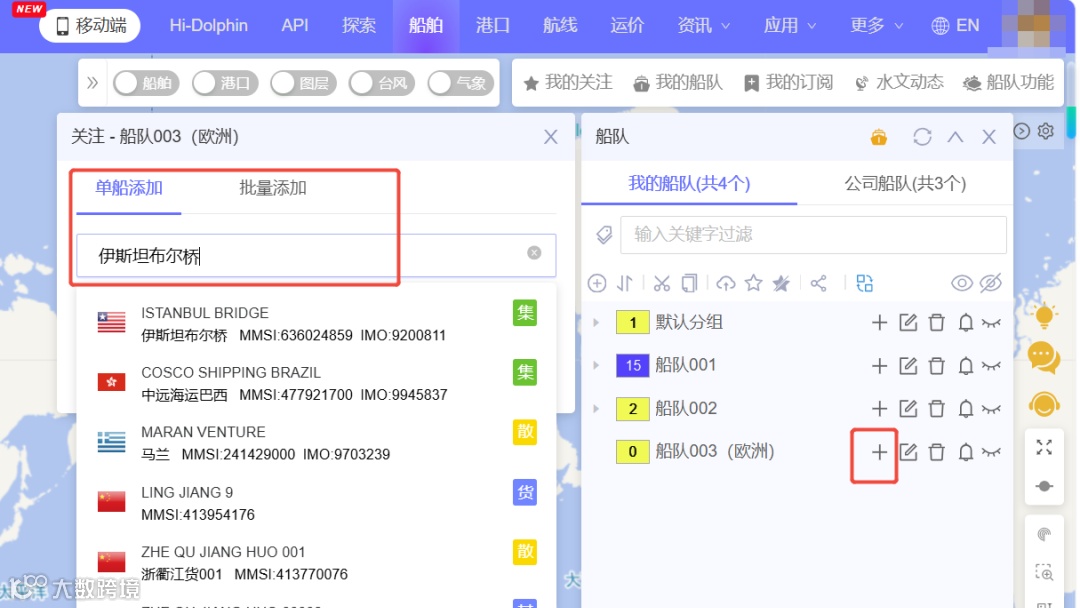1080x608 pixels.
Task: Select ZHE QU JIANG HUO 001 result
Action: [317, 563]
